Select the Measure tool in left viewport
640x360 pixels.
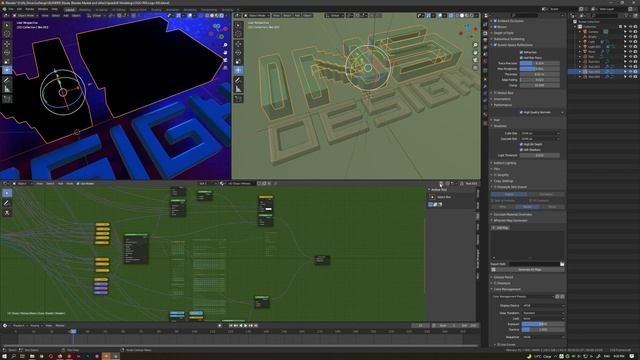7,89
